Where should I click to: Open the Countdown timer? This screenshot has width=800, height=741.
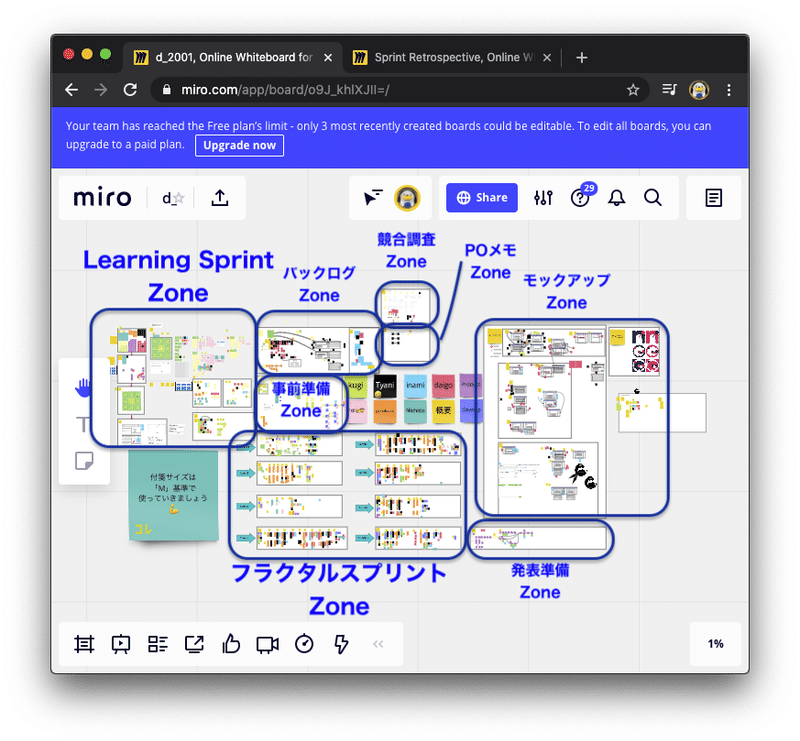[303, 644]
